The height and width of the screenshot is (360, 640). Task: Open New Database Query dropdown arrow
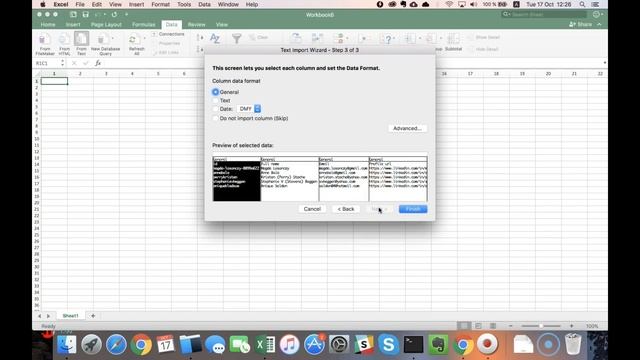click(x=112, y=39)
